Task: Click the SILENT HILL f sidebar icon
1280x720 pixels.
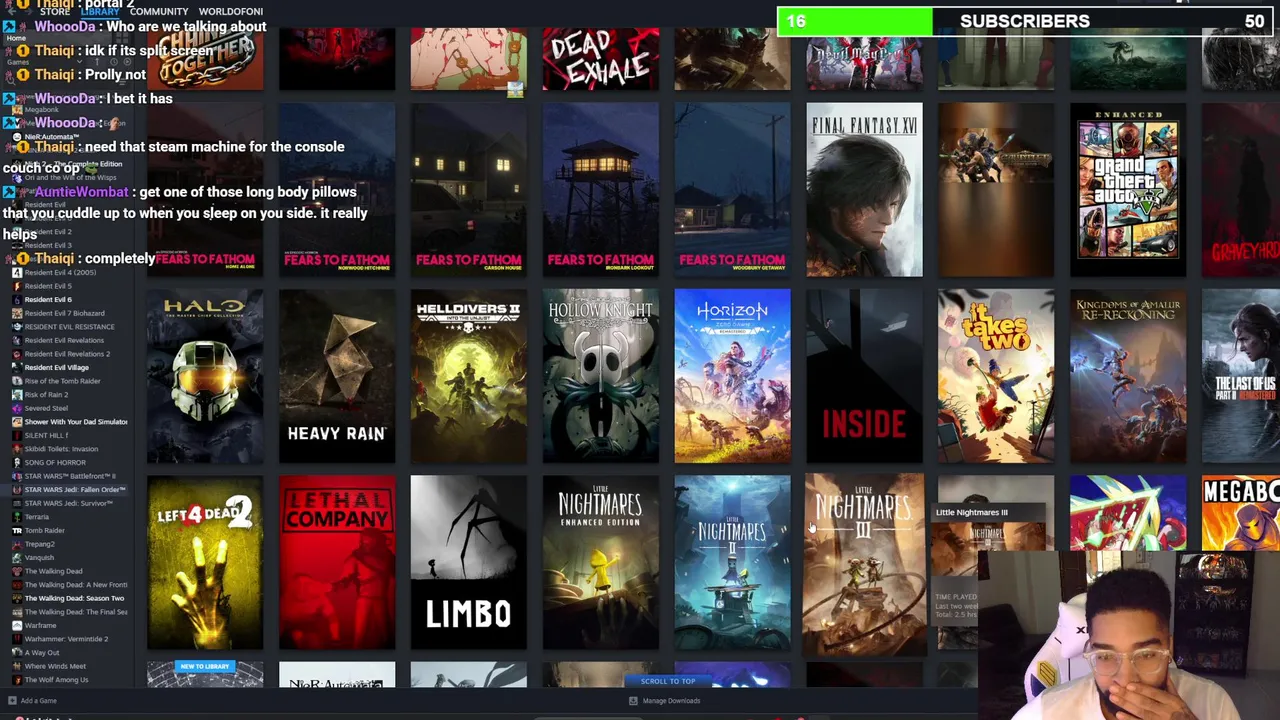Action: click(x=17, y=435)
